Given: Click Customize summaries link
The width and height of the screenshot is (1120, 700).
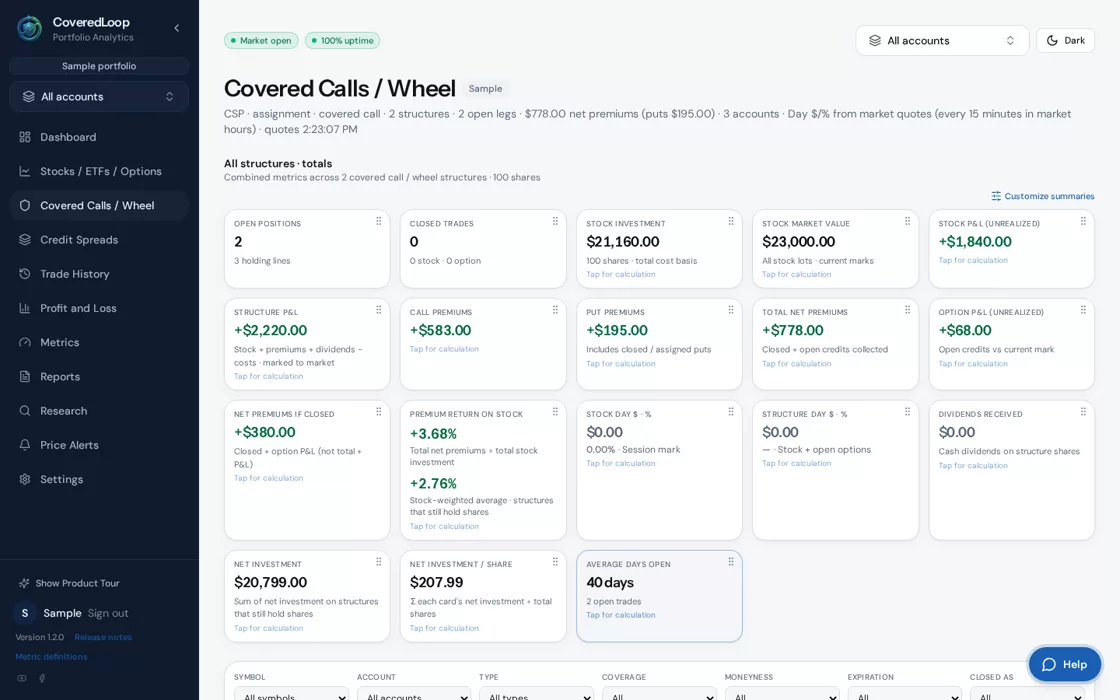Looking at the screenshot, I should click(1043, 196).
